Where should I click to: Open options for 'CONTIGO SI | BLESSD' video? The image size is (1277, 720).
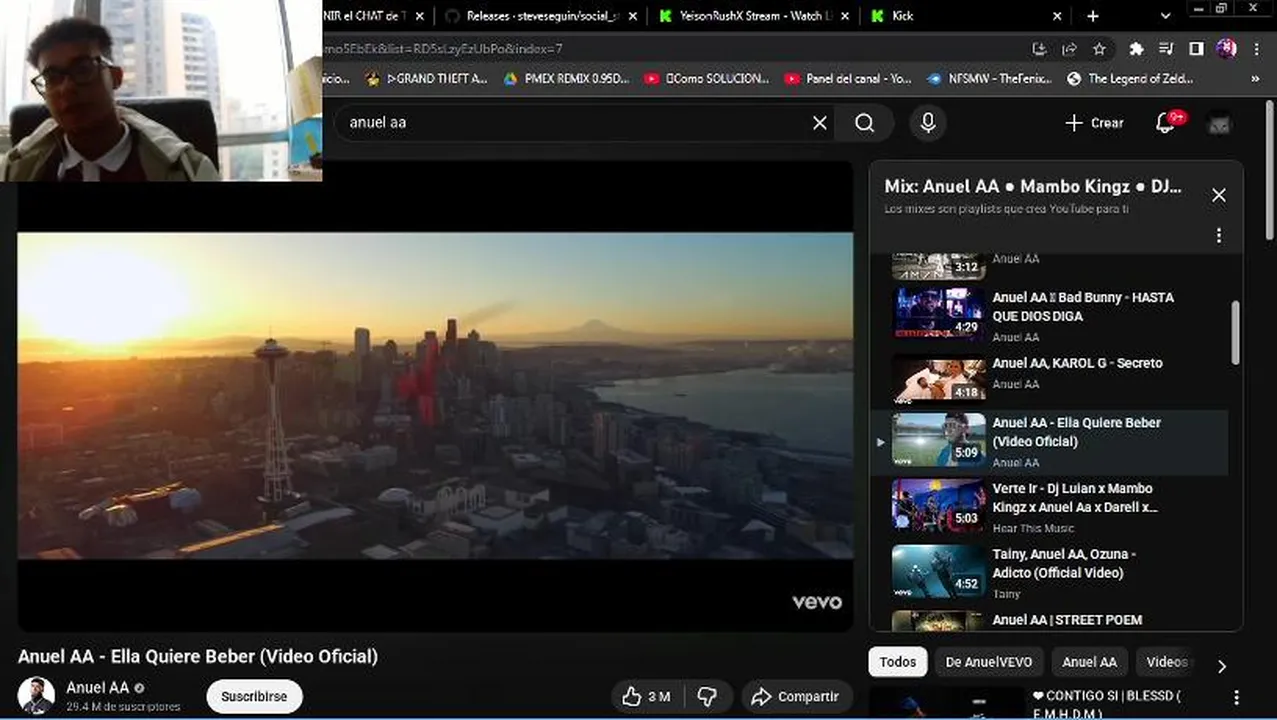[x=1236, y=697]
